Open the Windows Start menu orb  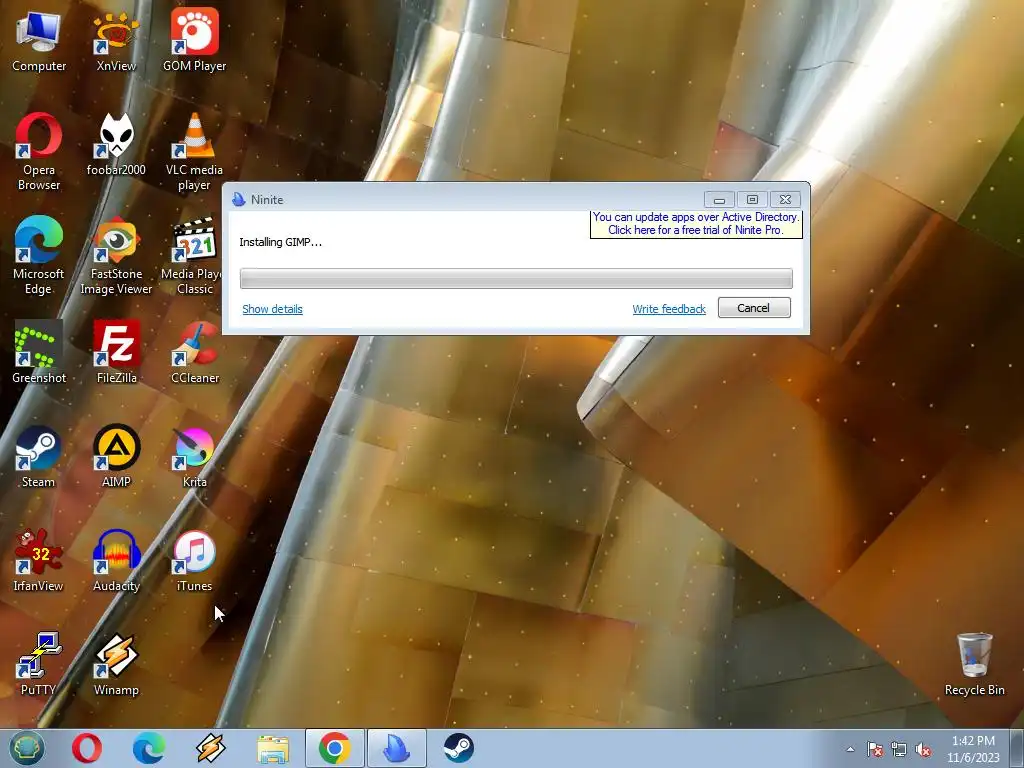(x=26, y=748)
